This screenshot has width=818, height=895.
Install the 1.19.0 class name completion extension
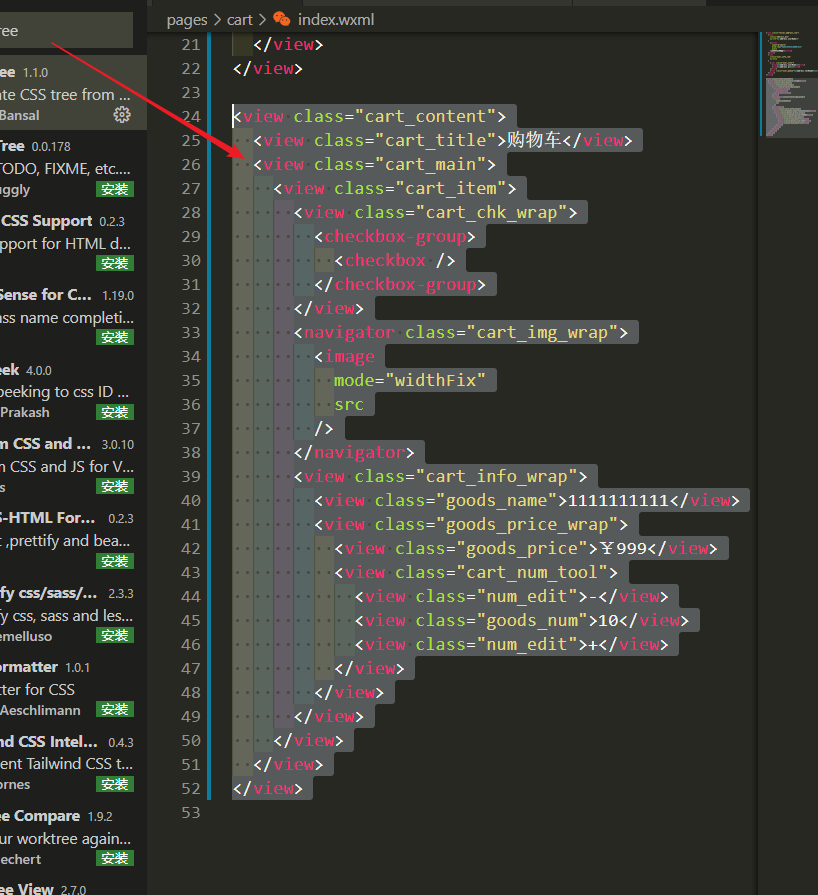point(115,337)
